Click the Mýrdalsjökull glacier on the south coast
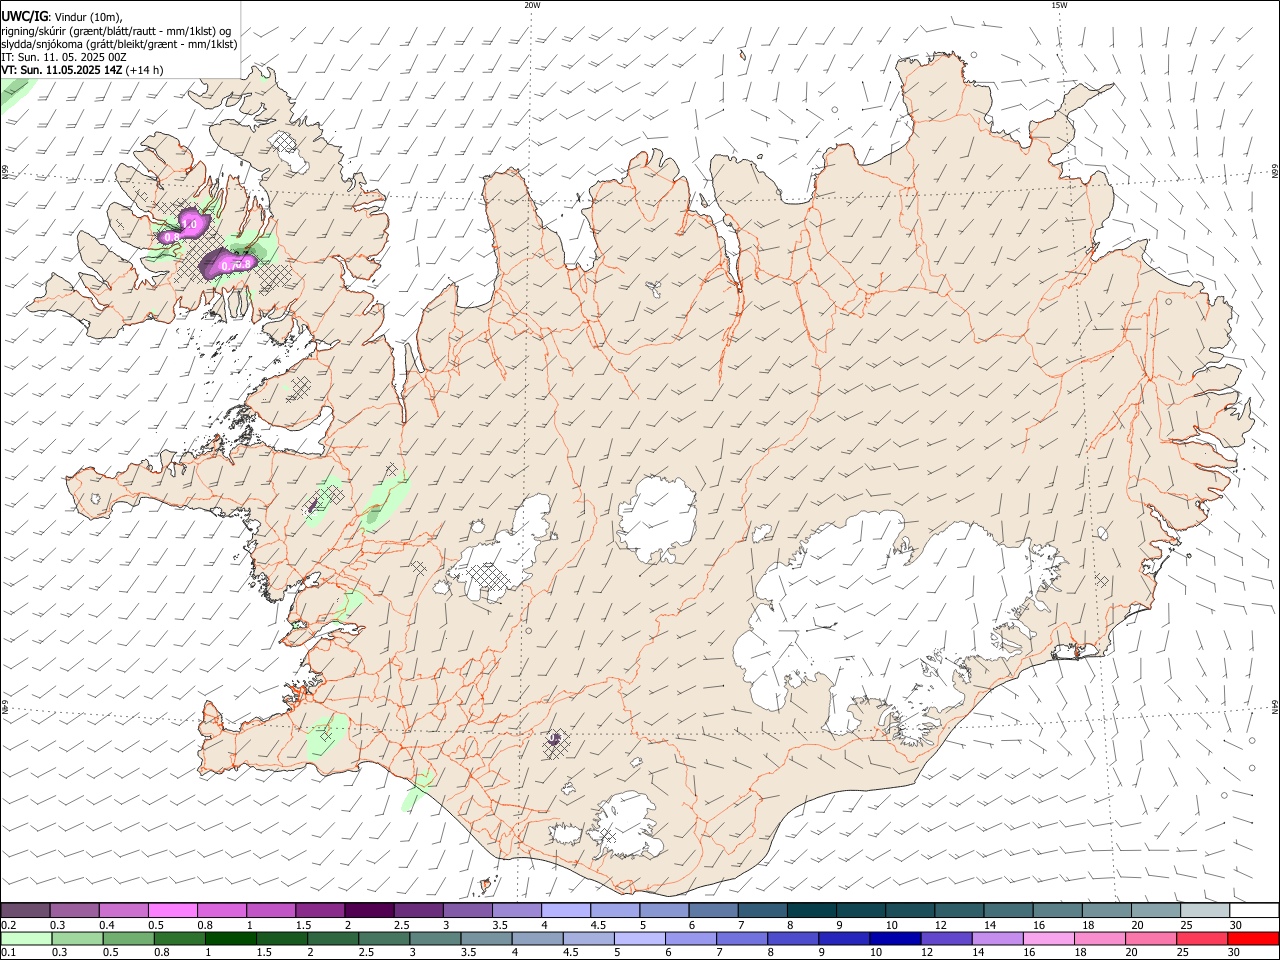 click(x=627, y=825)
